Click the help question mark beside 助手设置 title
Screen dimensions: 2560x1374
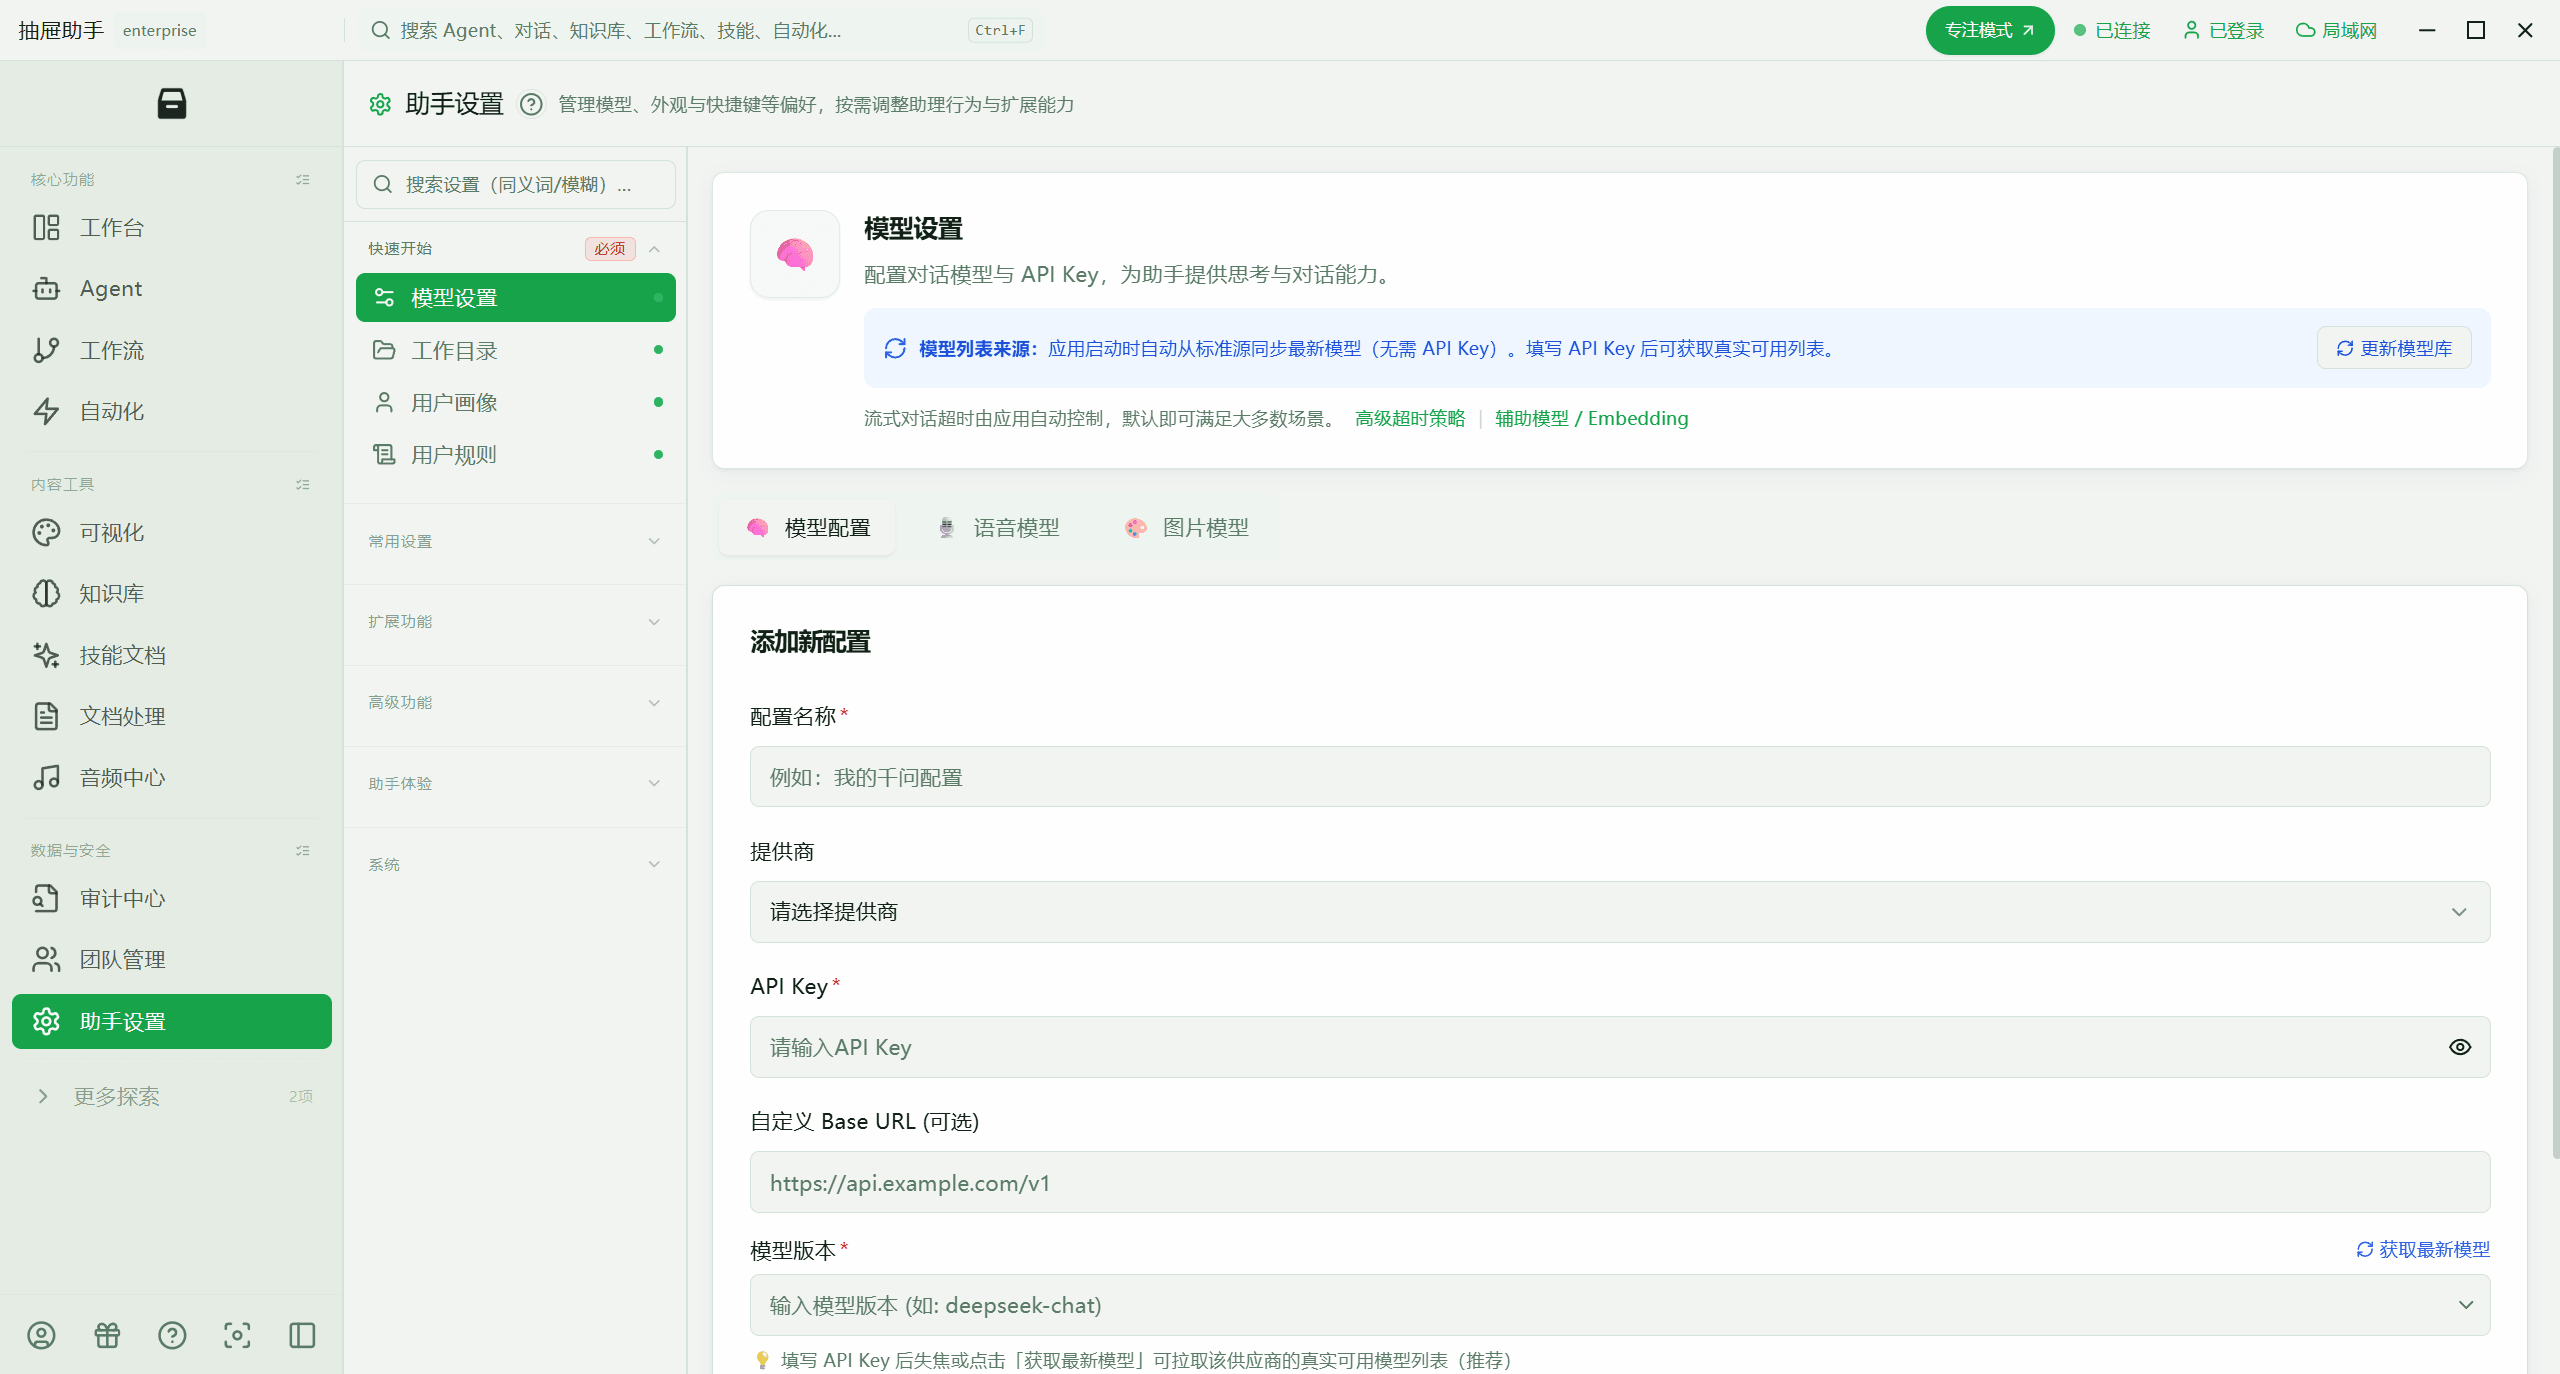531,104
